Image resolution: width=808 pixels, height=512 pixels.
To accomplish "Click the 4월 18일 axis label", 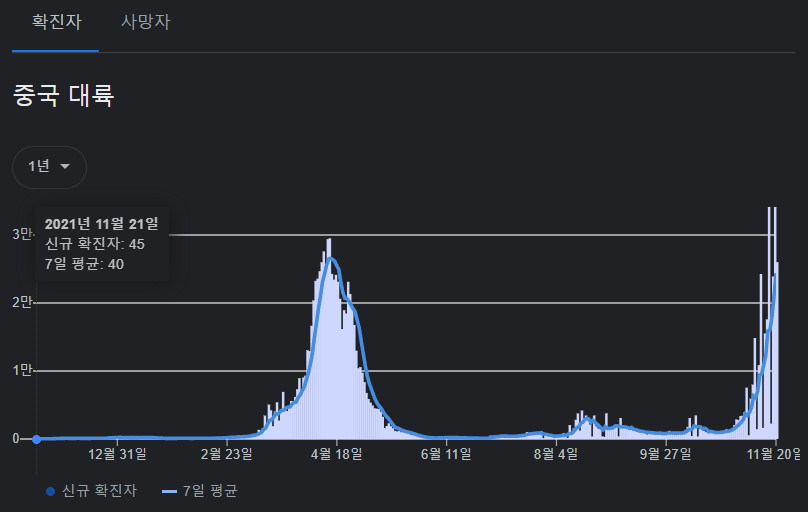I will click(336, 454).
